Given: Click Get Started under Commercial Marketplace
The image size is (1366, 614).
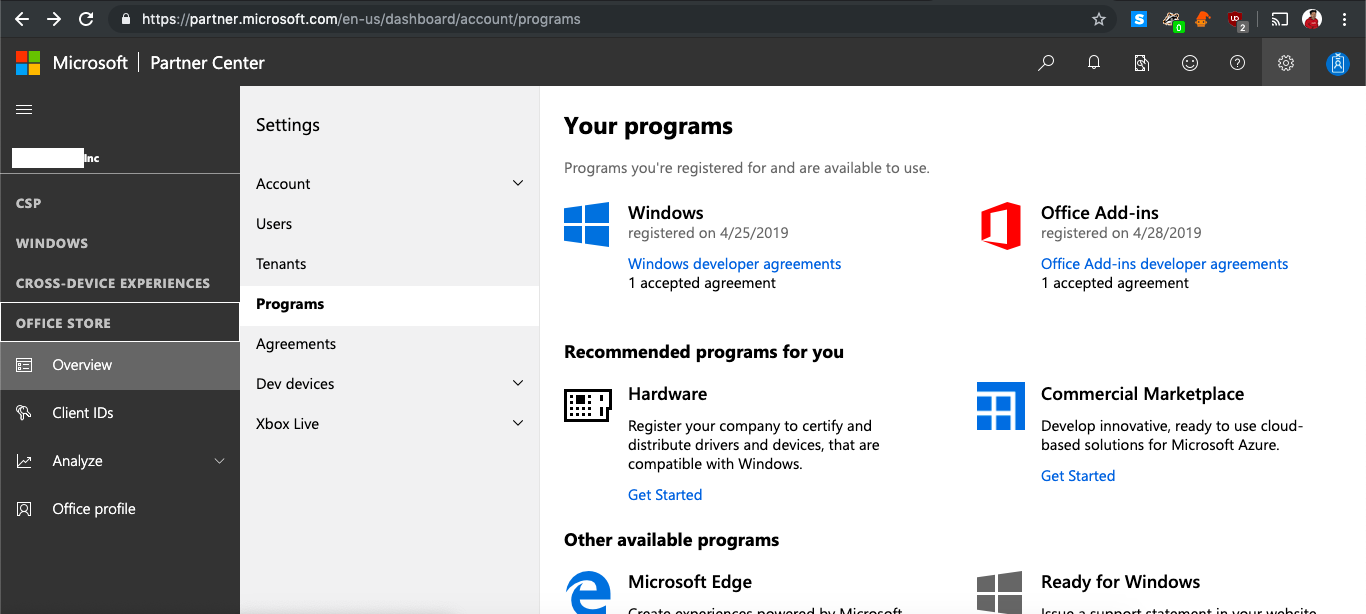Looking at the screenshot, I should coord(1078,476).
